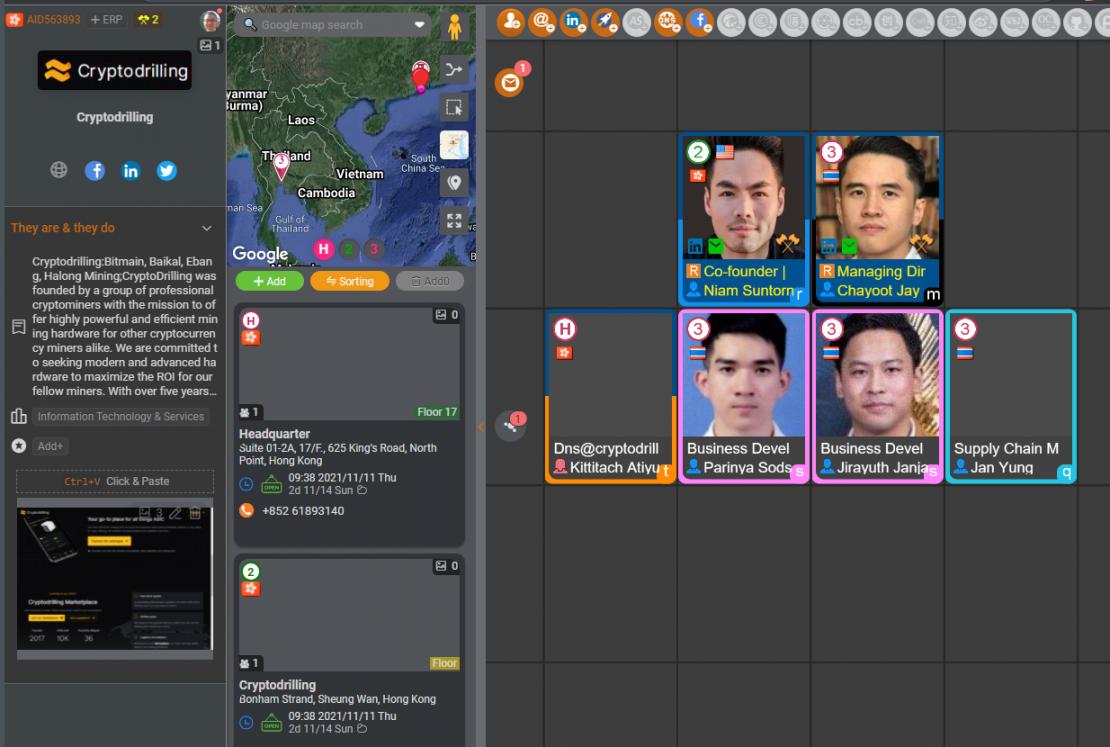Screen dimensions: 1110x747
Task: Collapse the 'They are & they do' section
Action: tap(207, 228)
